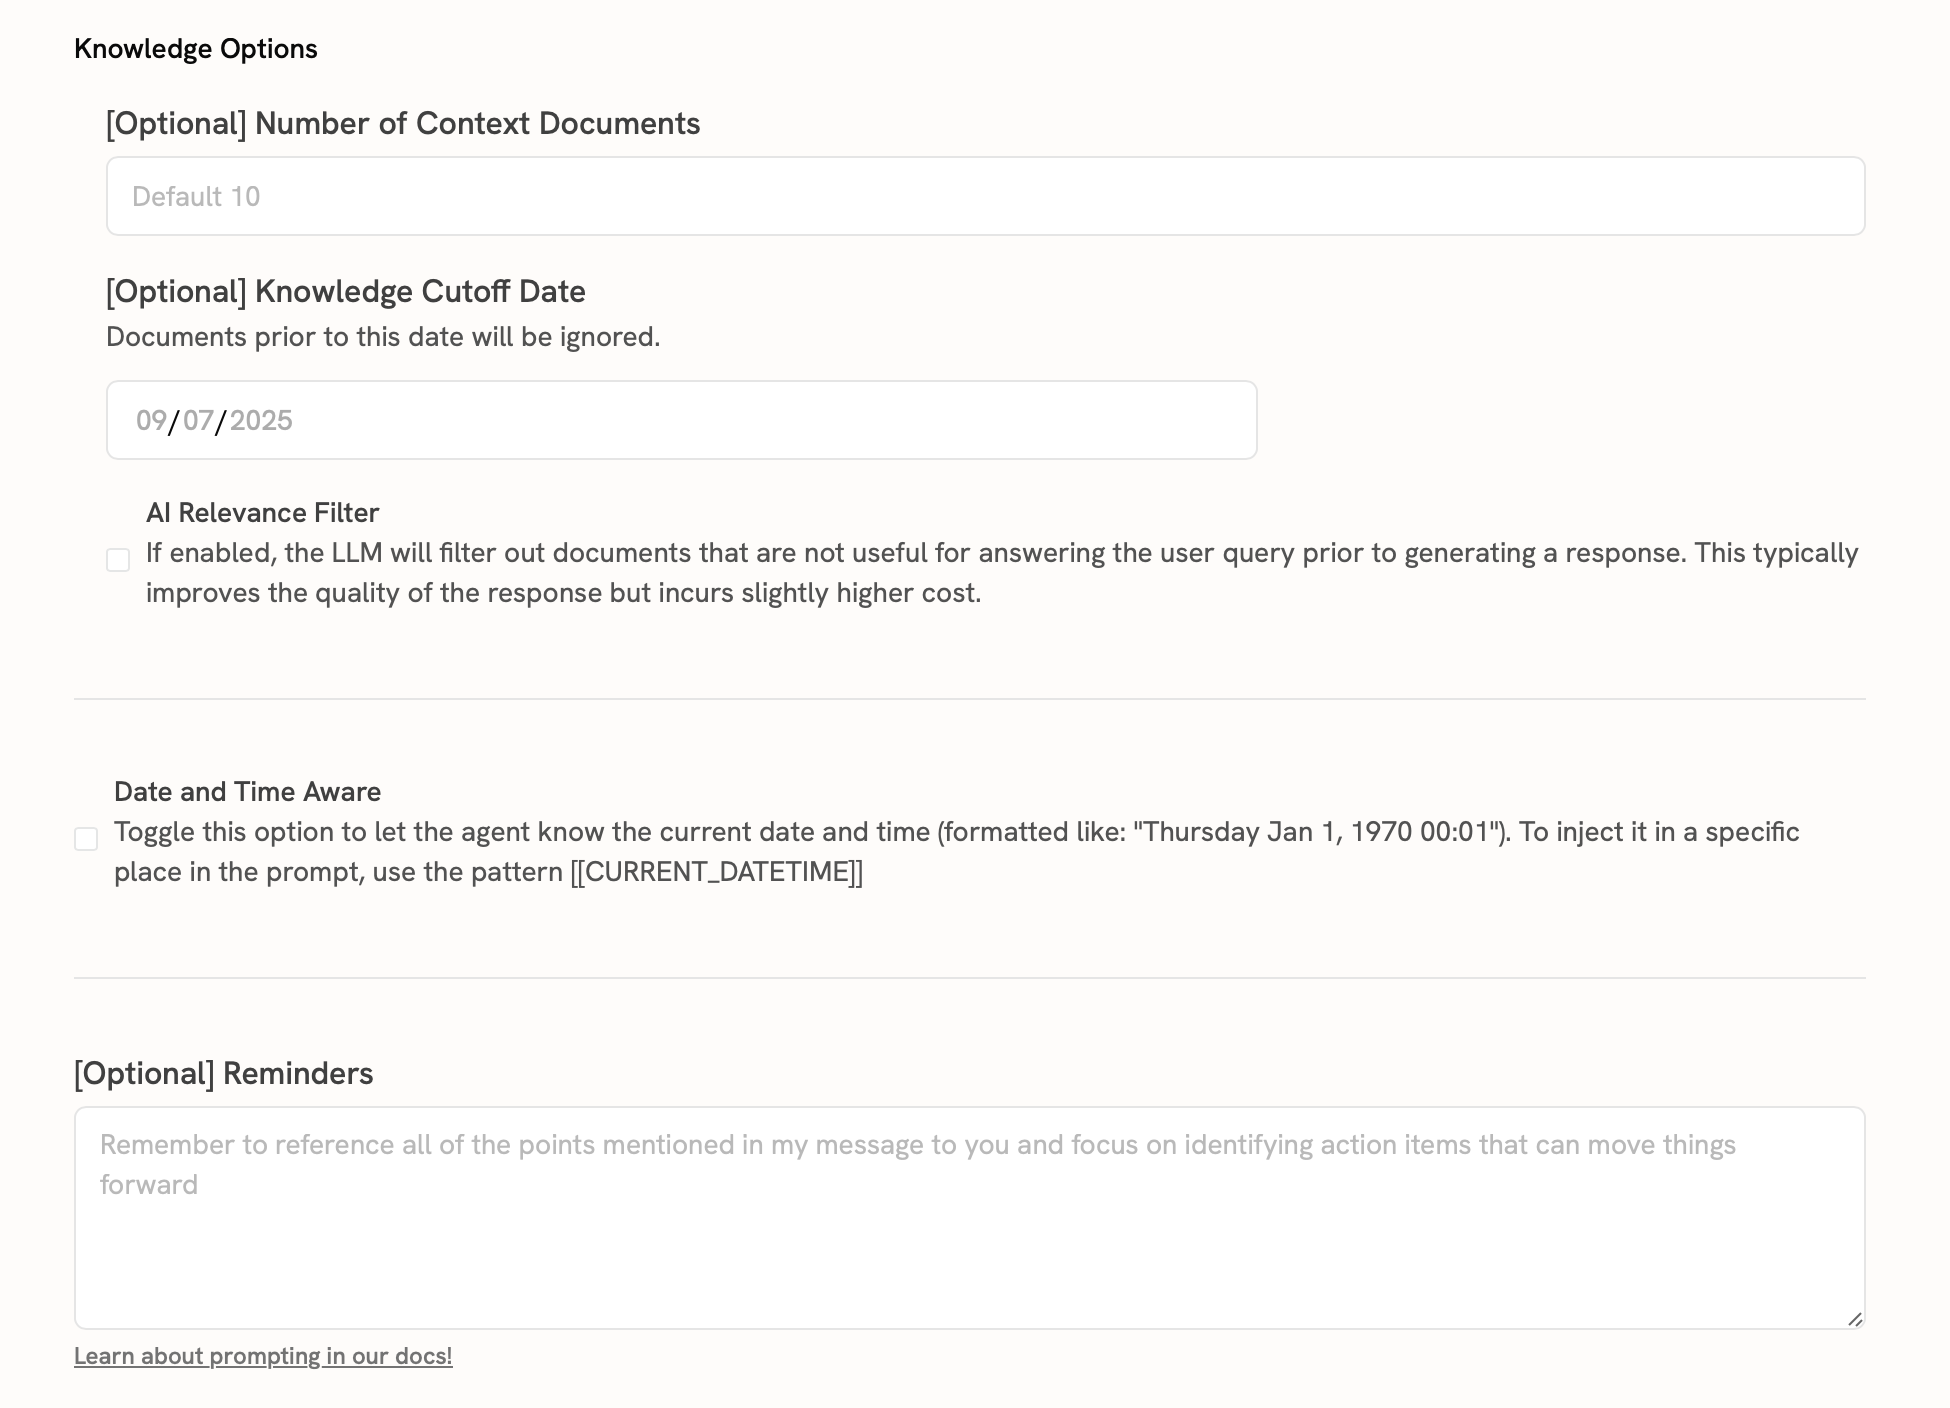
Task: Select the month segment of cutoff date
Action: pos(150,420)
